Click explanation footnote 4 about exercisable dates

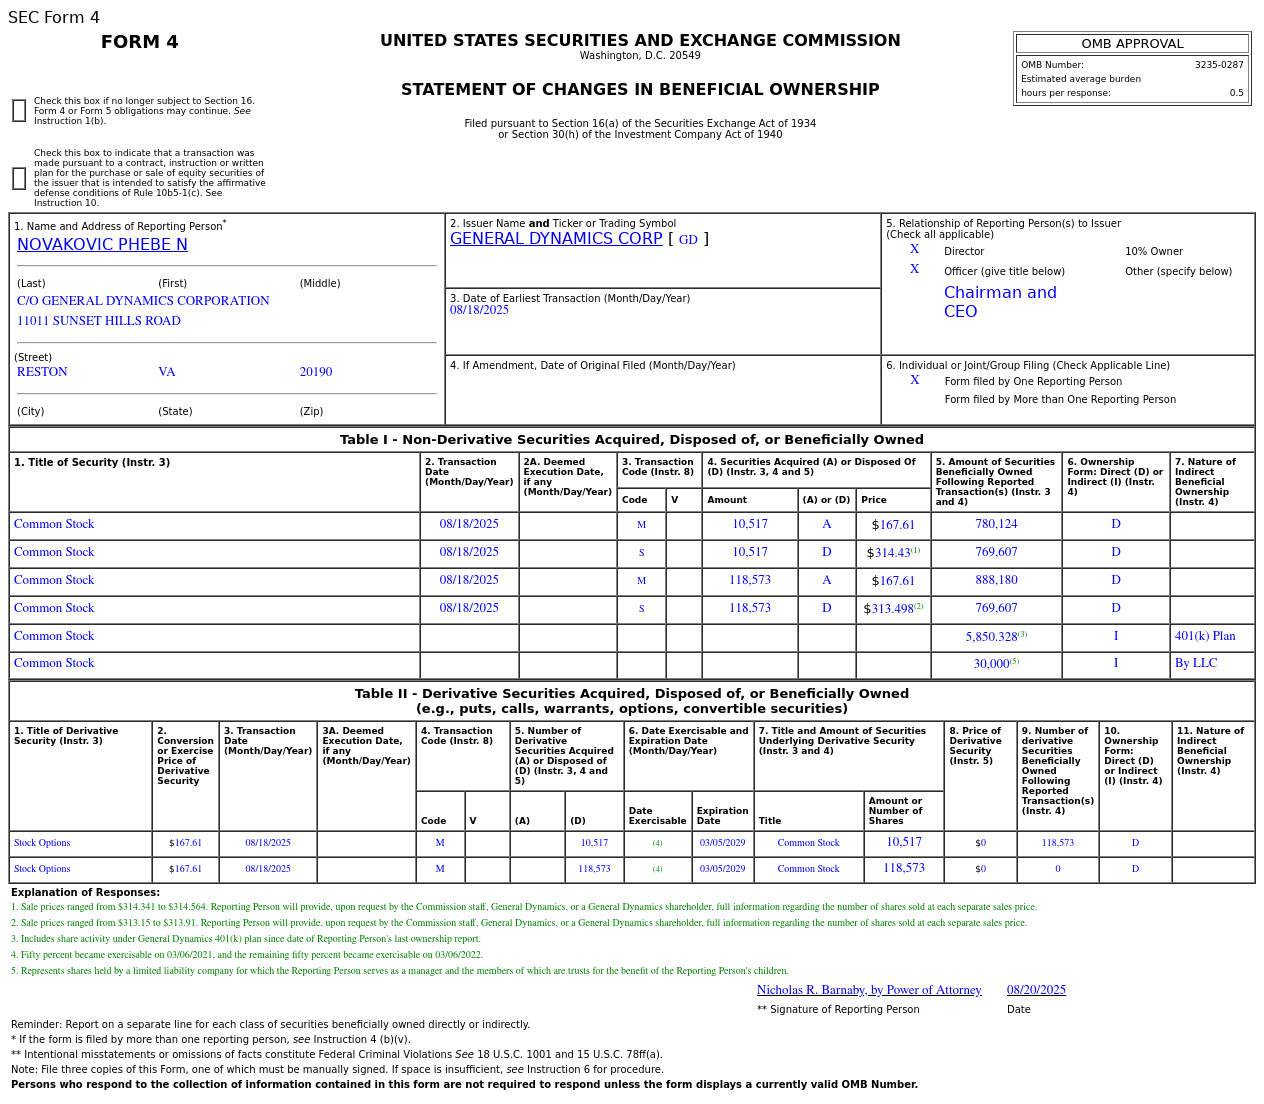(x=247, y=955)
